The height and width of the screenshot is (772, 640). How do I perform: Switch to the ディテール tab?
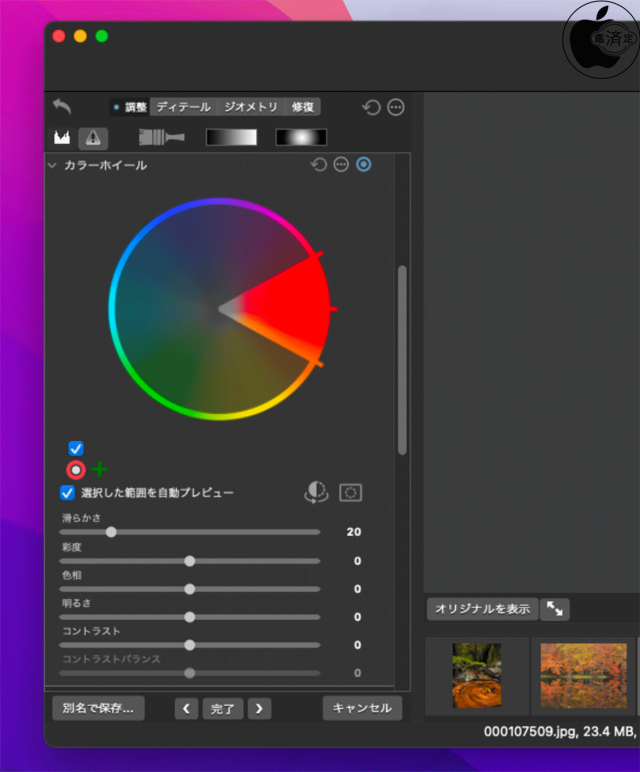tap(184, 107)
